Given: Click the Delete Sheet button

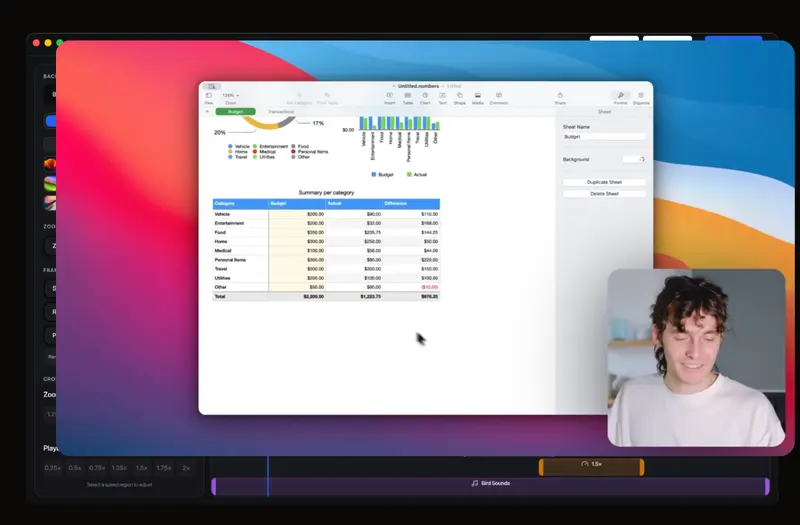Looking at the screenshot, I should pyautogui.click(x=604, y=193).
